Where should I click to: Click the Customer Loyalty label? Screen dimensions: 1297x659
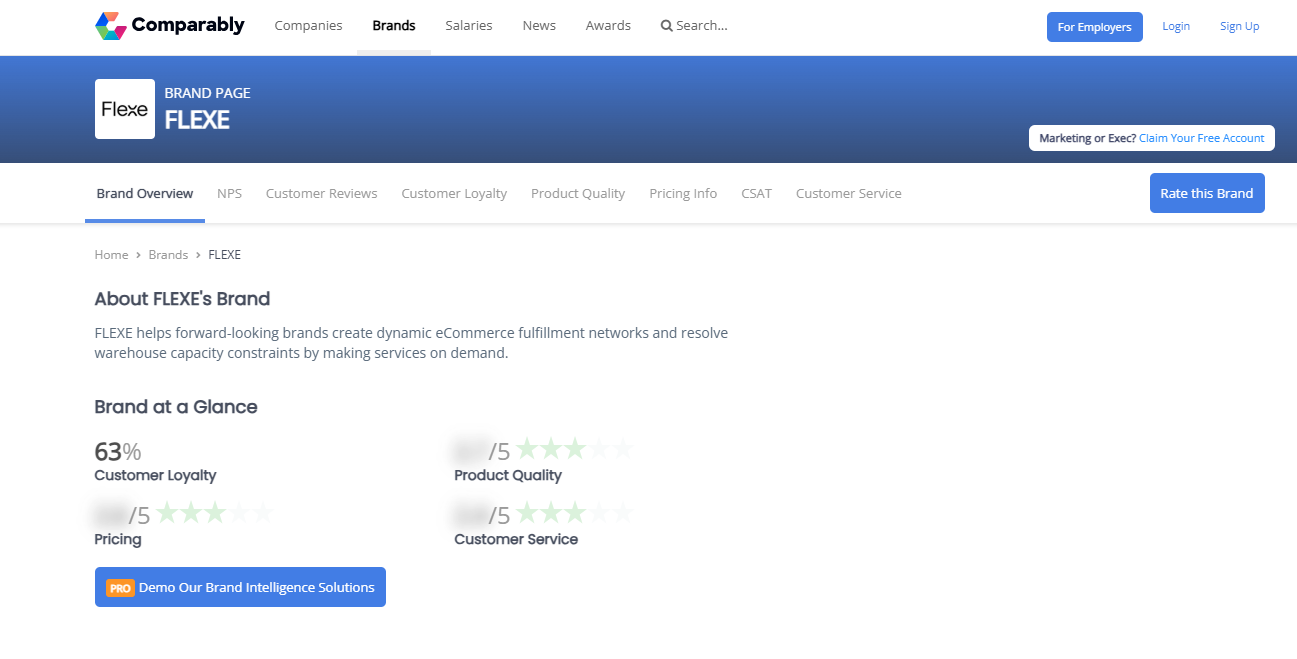coord(155,476)
